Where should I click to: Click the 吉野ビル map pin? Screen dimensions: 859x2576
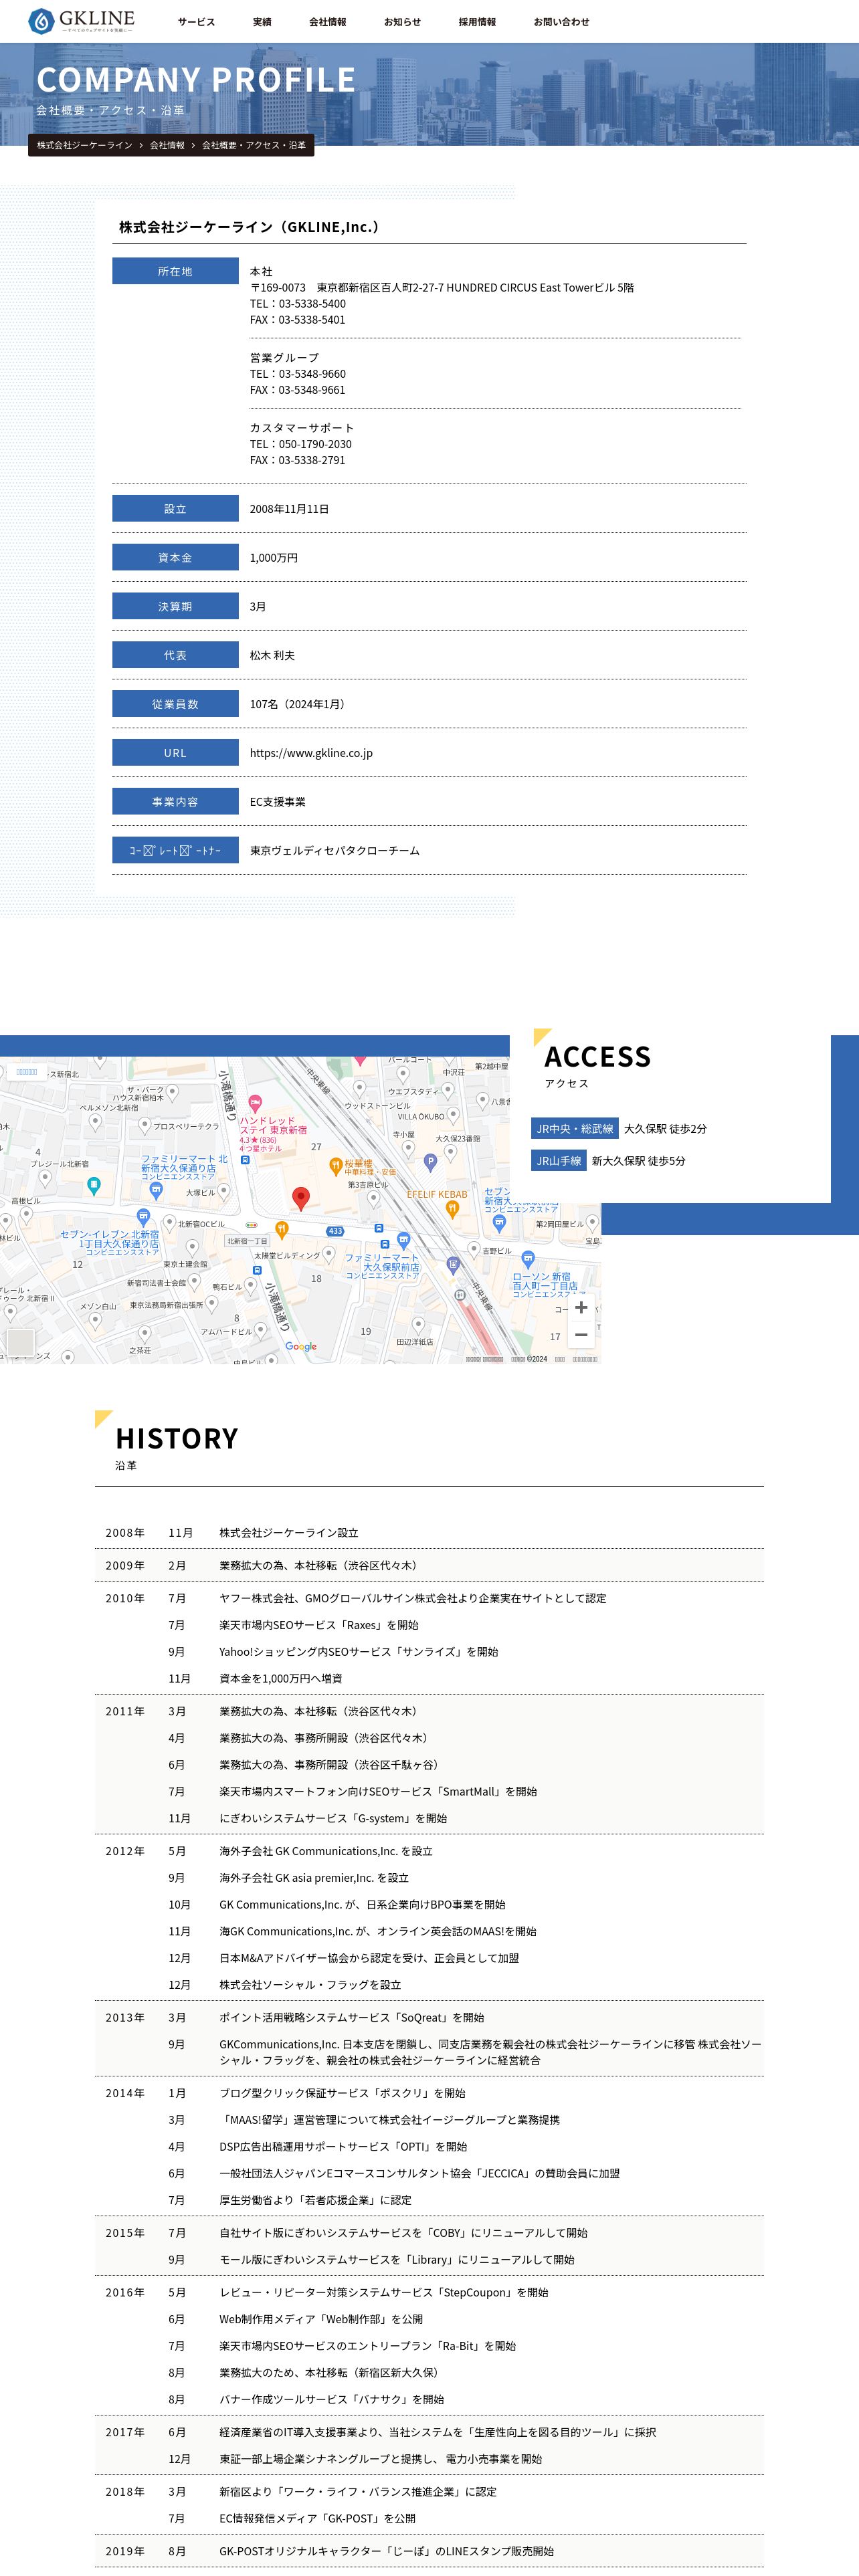473,1250
